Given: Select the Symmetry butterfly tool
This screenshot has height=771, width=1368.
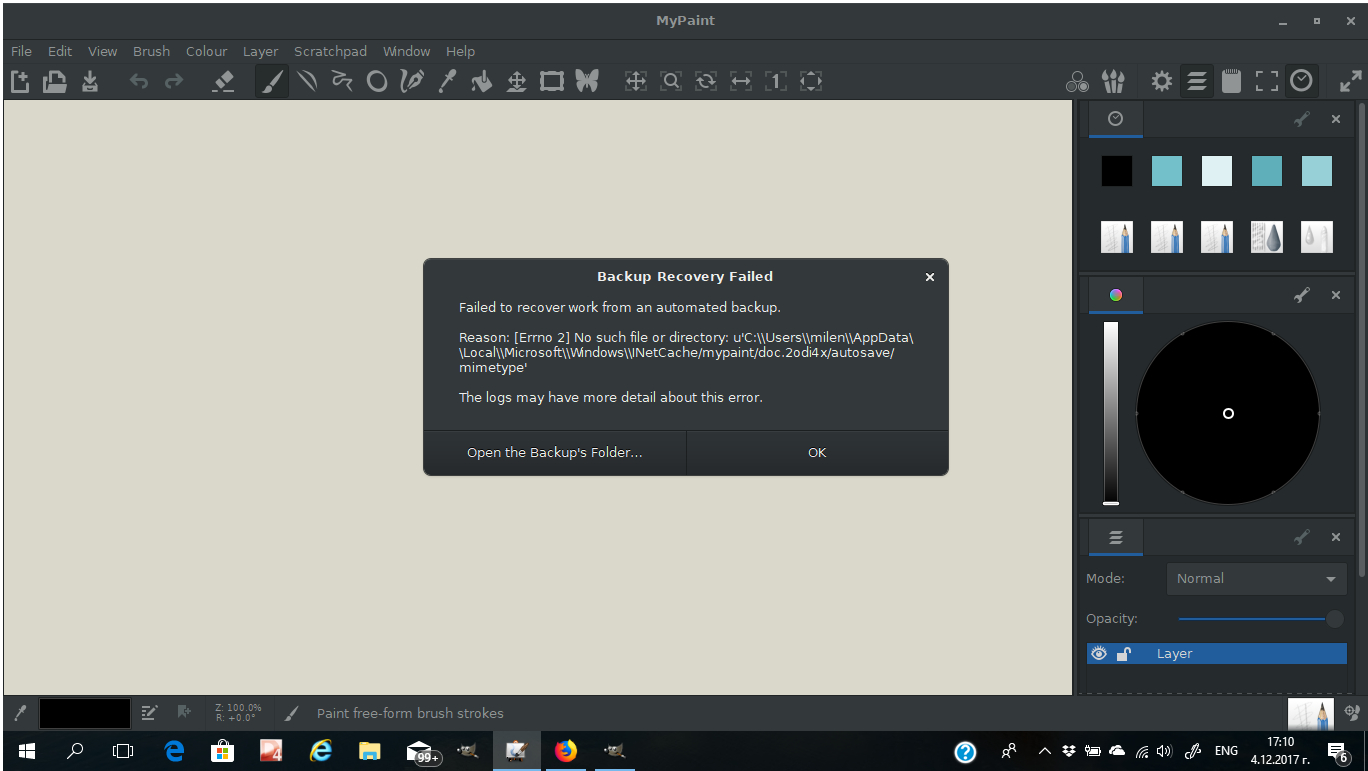Looking at the screenshot, I should tap(587, 81).
